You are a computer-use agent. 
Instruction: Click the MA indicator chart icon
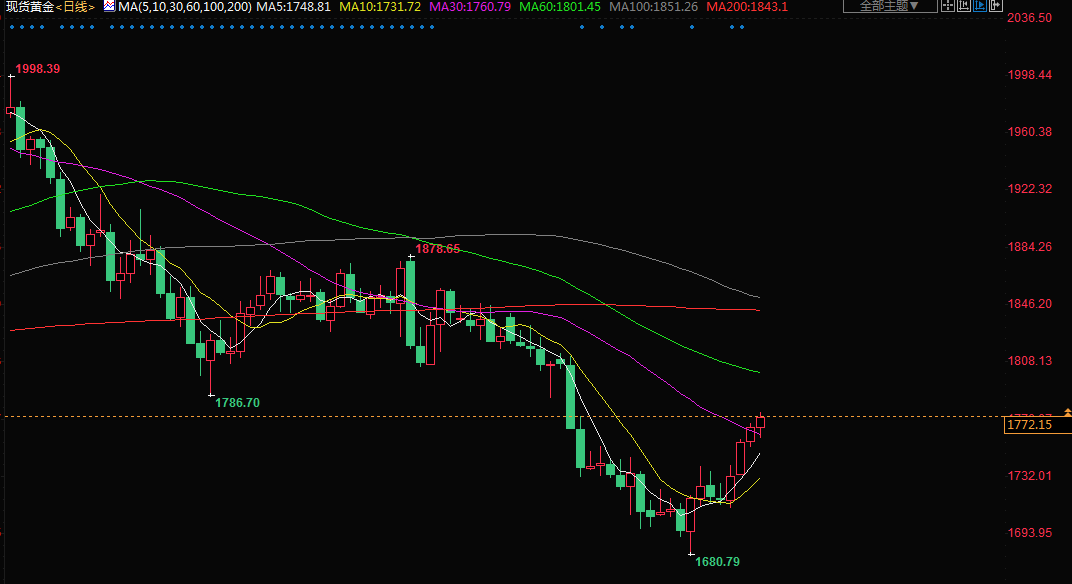pos(109,6)
